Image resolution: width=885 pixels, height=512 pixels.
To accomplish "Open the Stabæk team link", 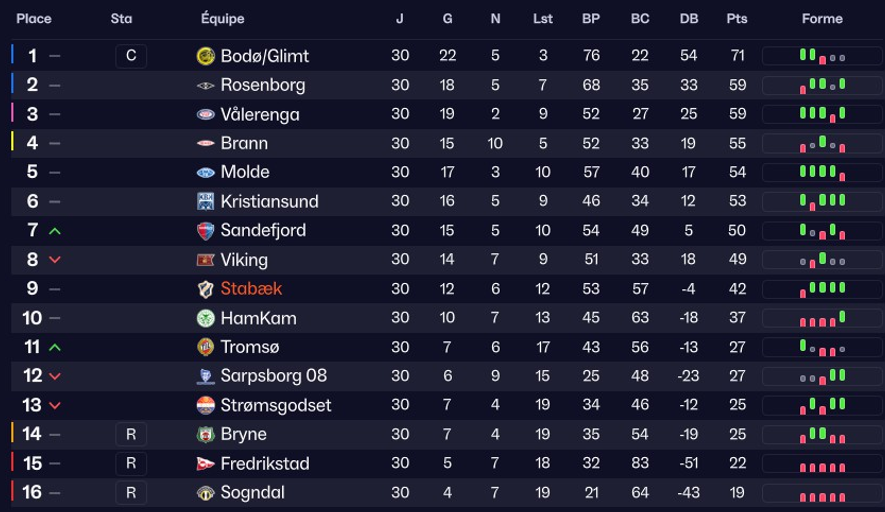I will click(251, 289).
